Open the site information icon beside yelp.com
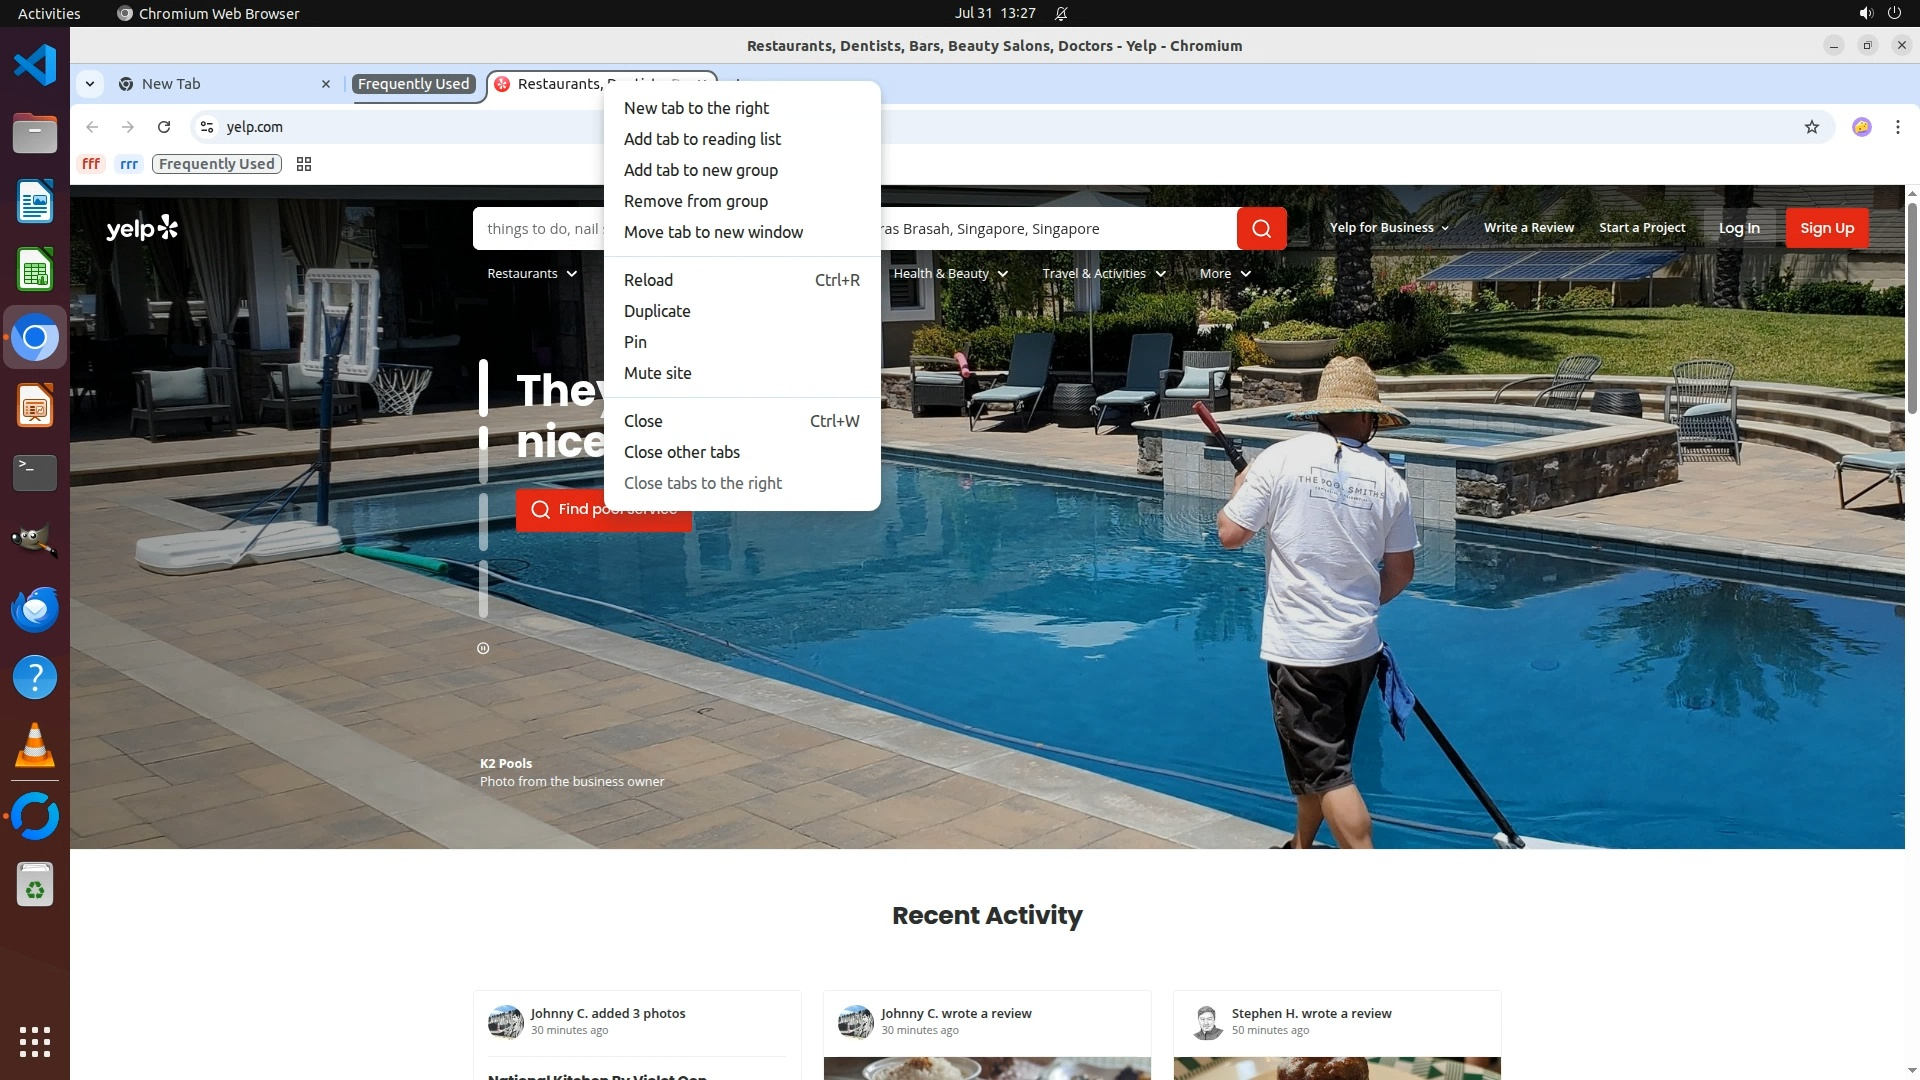This screenshot has width=1920, height=1080. click(x=207, y=127)
